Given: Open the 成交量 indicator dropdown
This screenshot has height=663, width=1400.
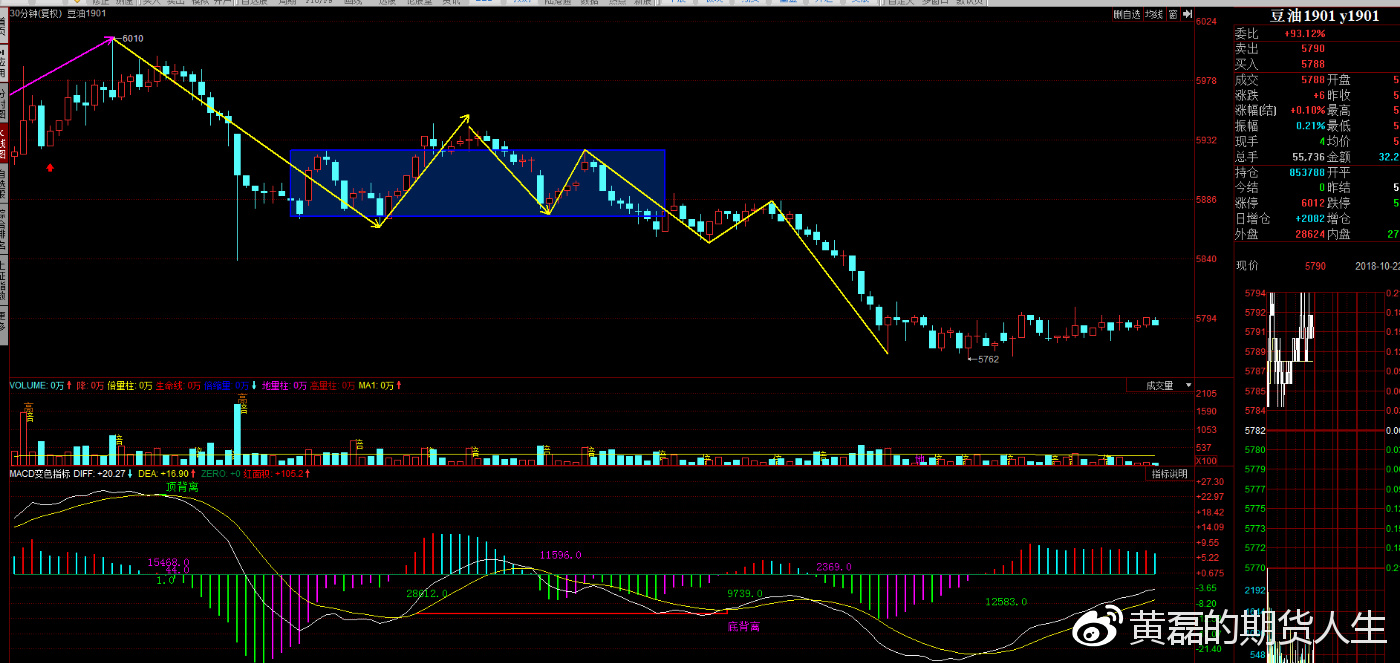Looking at the screenshot, I should coord(1167,385).
